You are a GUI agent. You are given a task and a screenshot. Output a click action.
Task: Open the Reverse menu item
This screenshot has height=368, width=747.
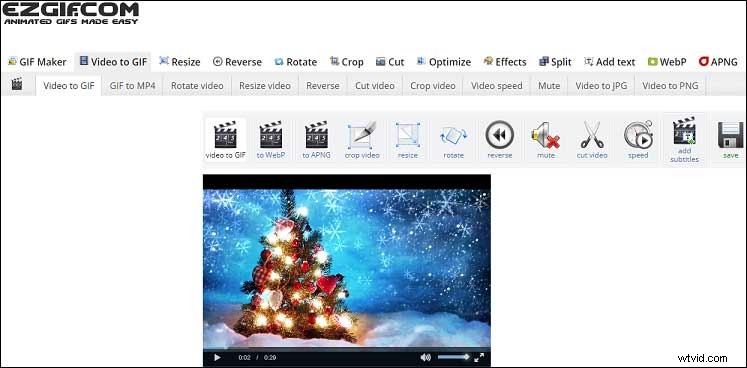237,62
